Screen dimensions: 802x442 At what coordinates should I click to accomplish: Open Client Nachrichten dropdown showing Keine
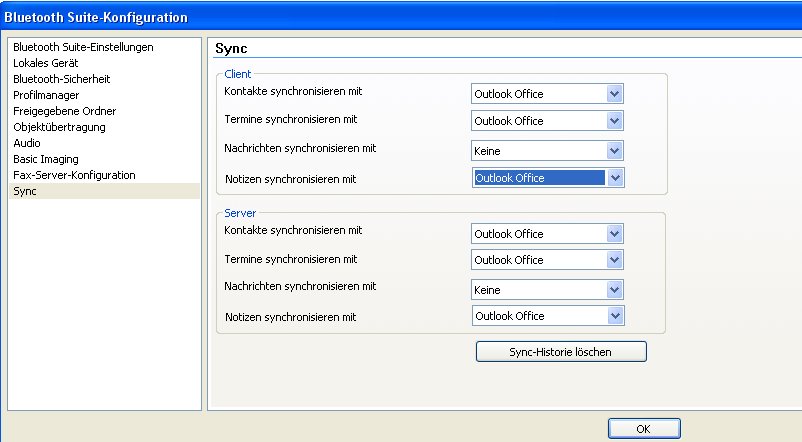pyautogui.click(x=547, y=150)
